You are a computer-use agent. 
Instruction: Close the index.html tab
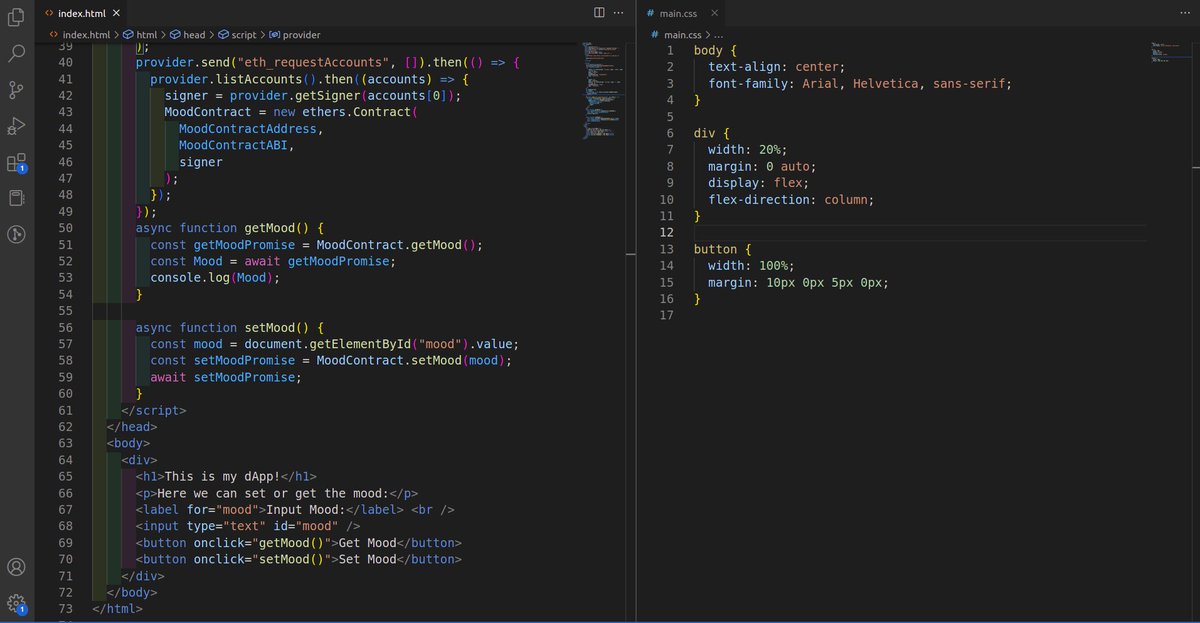(116, 13)
